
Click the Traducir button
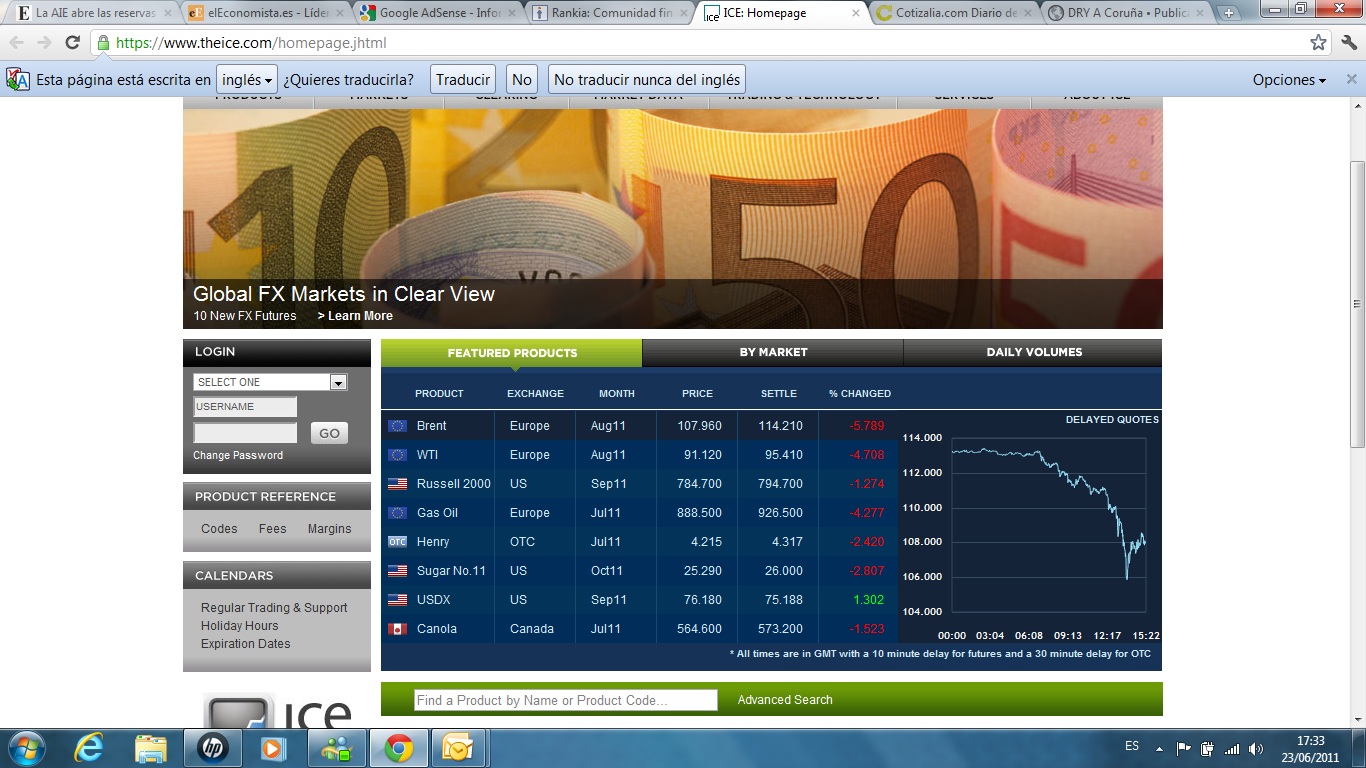click(463, 80)
